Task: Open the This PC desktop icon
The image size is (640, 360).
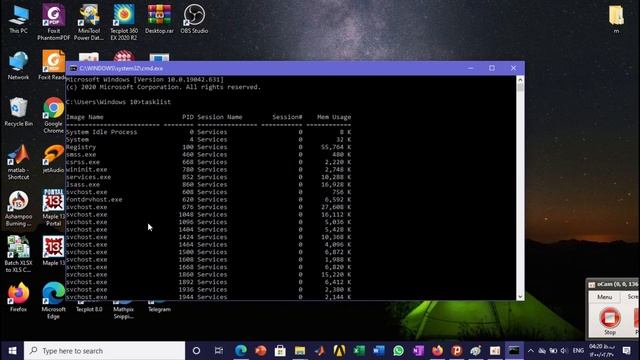Action: pyautogui.click(x=18, y=20)
